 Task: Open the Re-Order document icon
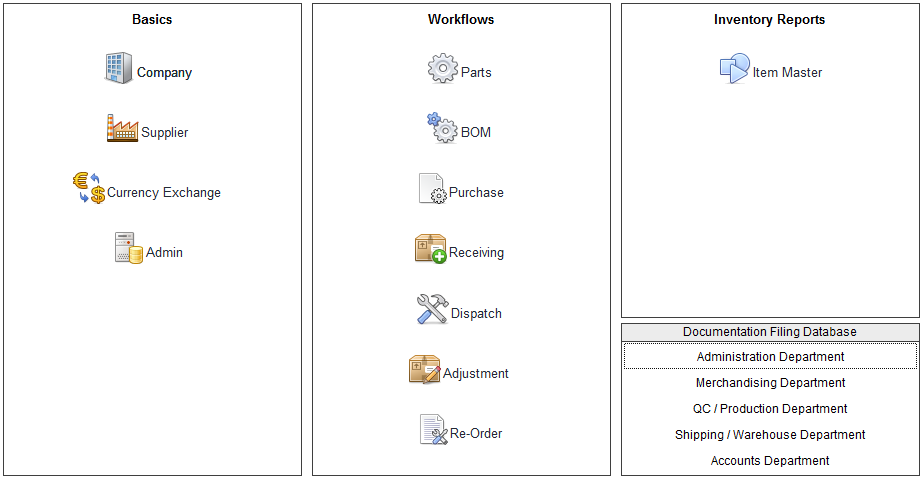pyautogui.click(x=433, y=430)
